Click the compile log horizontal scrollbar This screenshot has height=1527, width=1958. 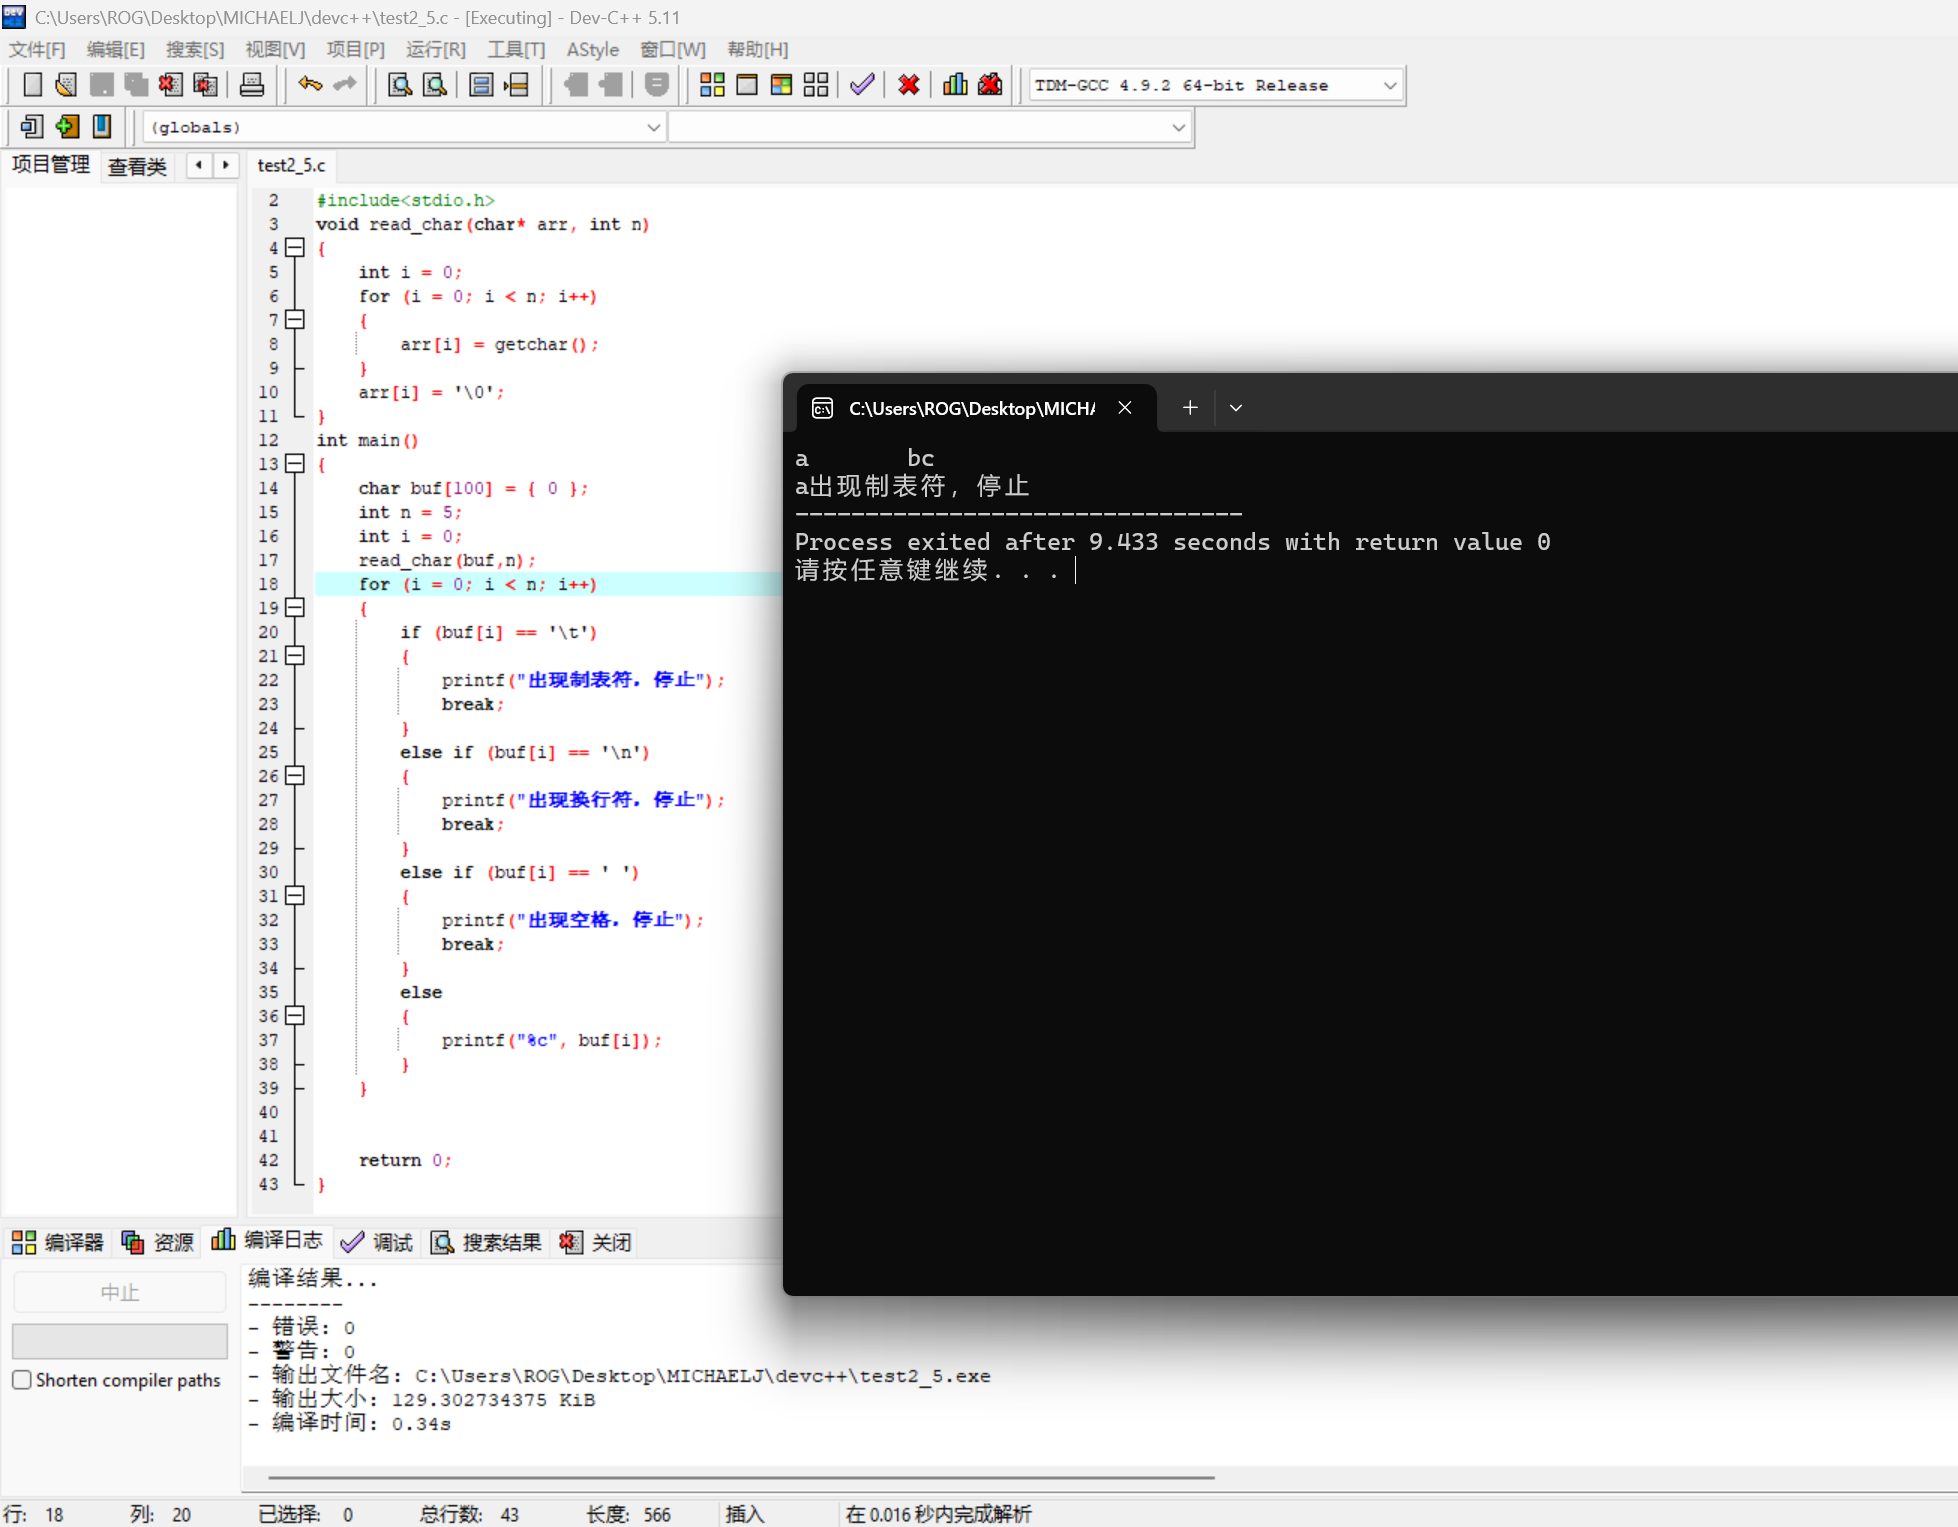click(740, 1477)
